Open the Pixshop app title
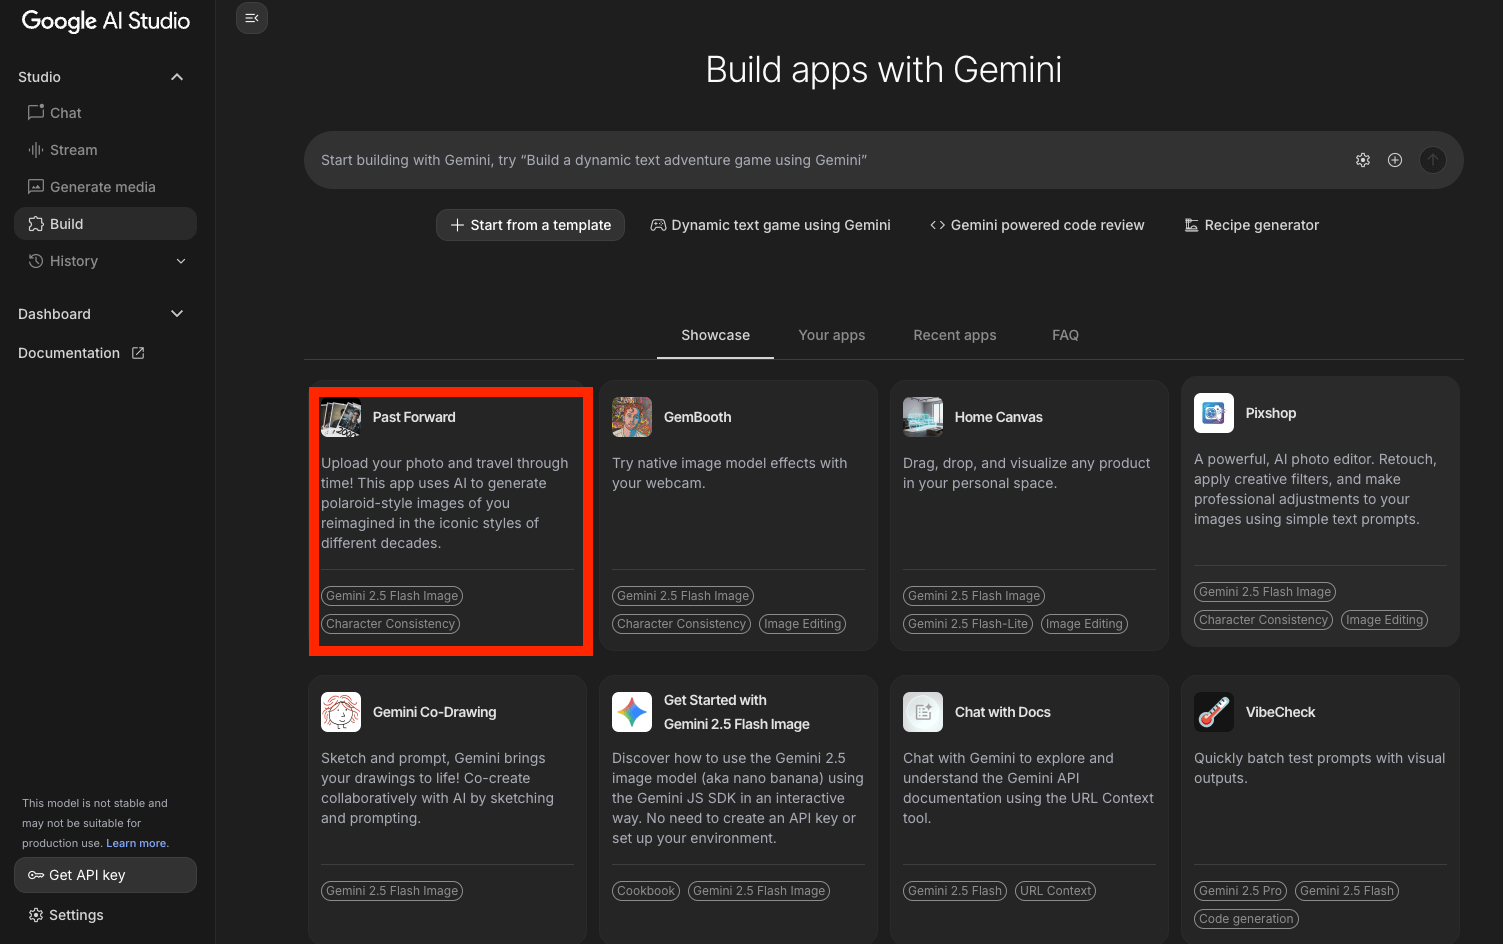 (1271, 413)
